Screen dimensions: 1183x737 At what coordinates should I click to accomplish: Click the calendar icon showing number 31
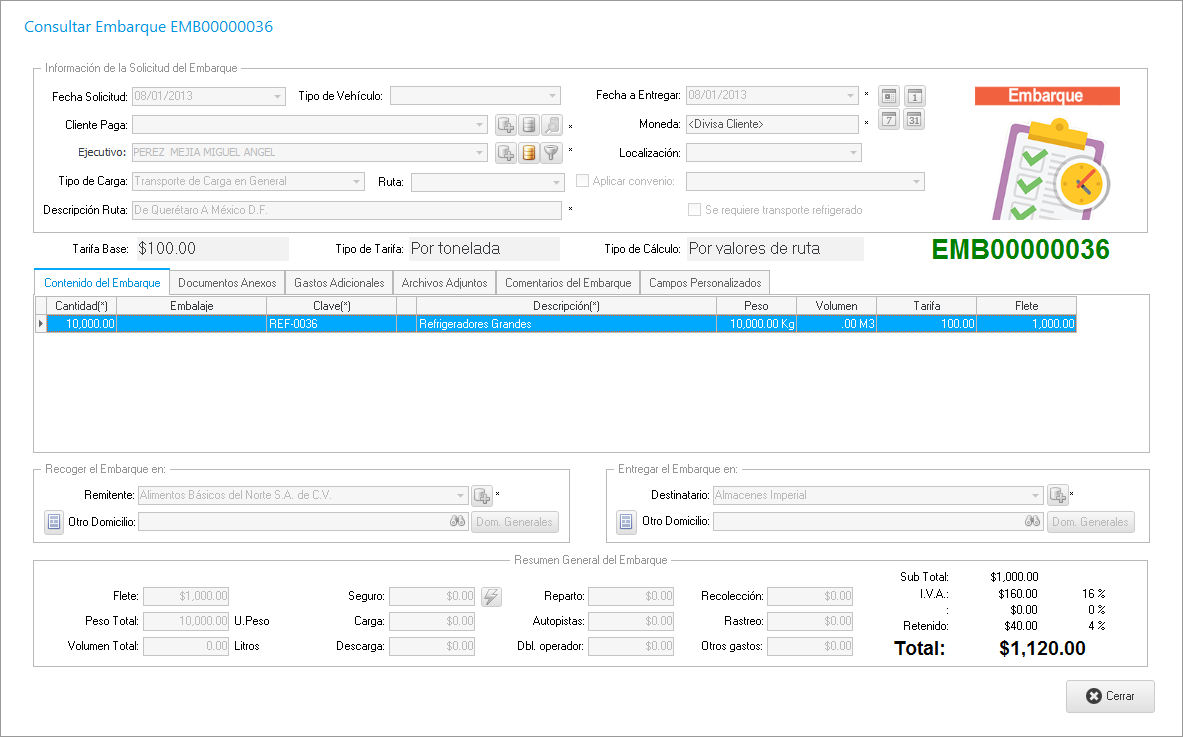pyautogui.click(x=914, y=120)
